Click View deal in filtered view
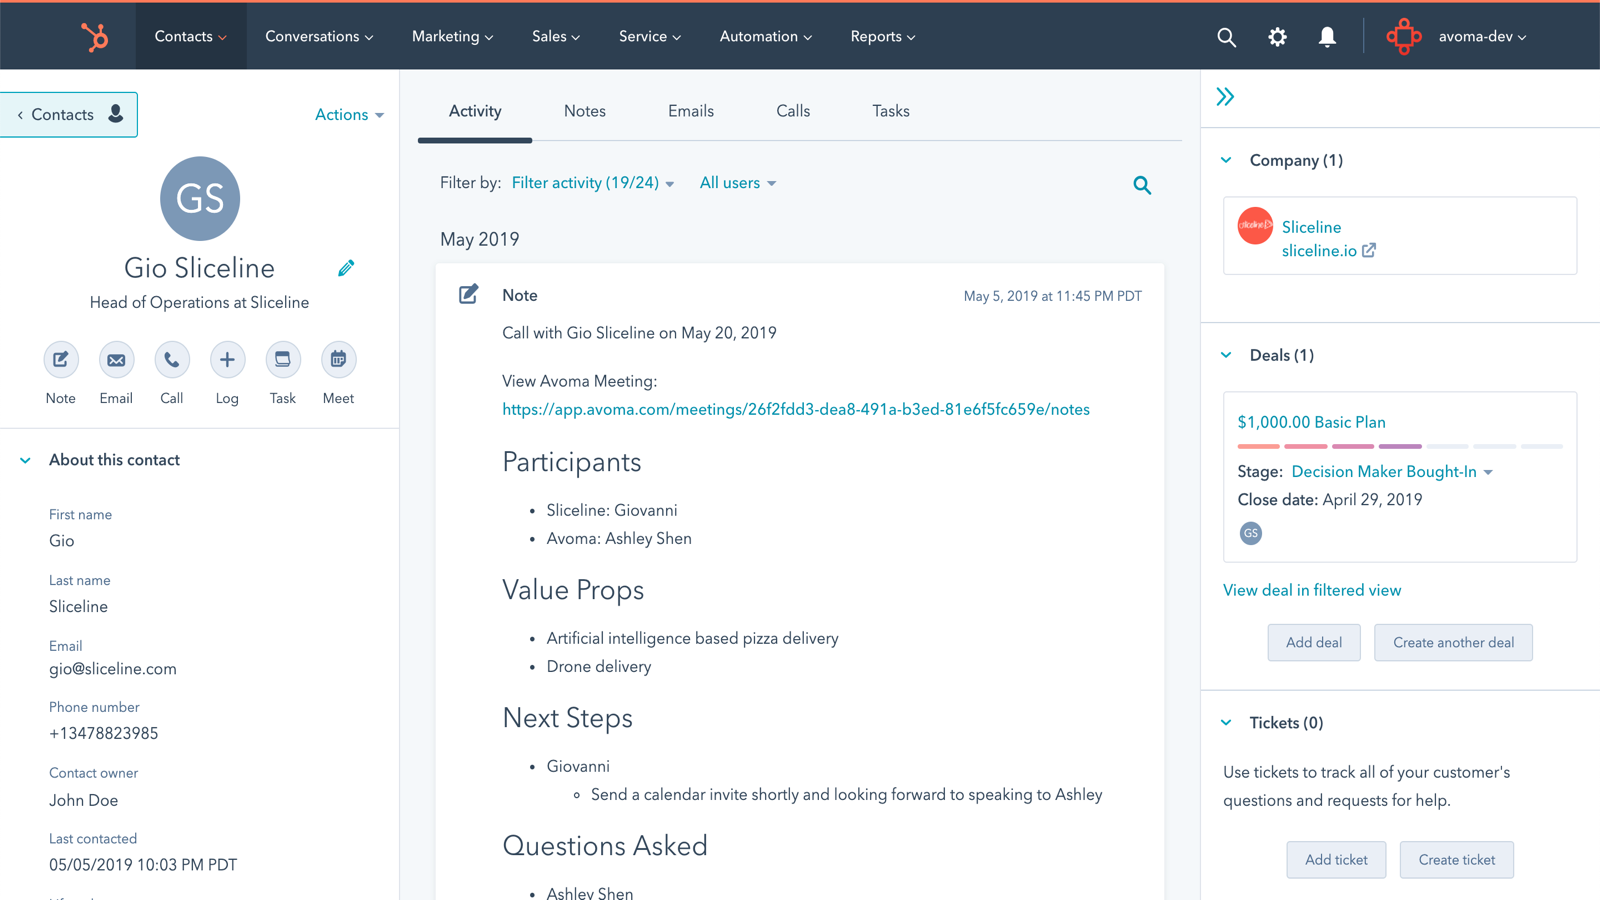The width and height of the screenshot is (1600, 900). click(x=1312, y=590)
